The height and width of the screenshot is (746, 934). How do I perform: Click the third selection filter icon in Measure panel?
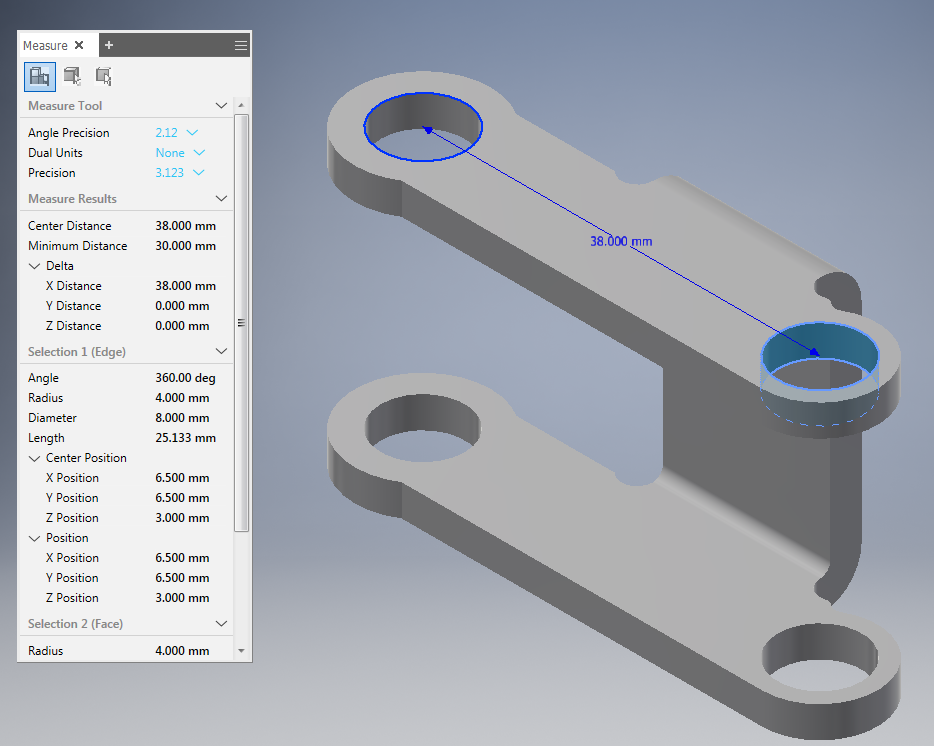tap(103, 76)
